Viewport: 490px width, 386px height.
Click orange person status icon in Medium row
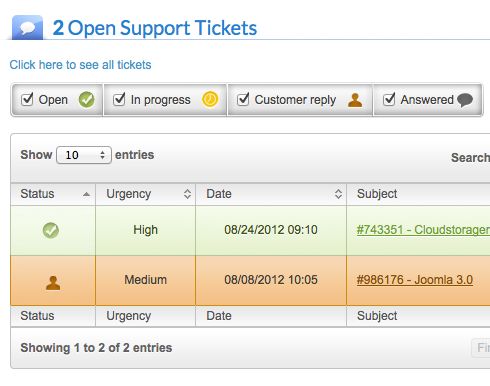point(53,283)
